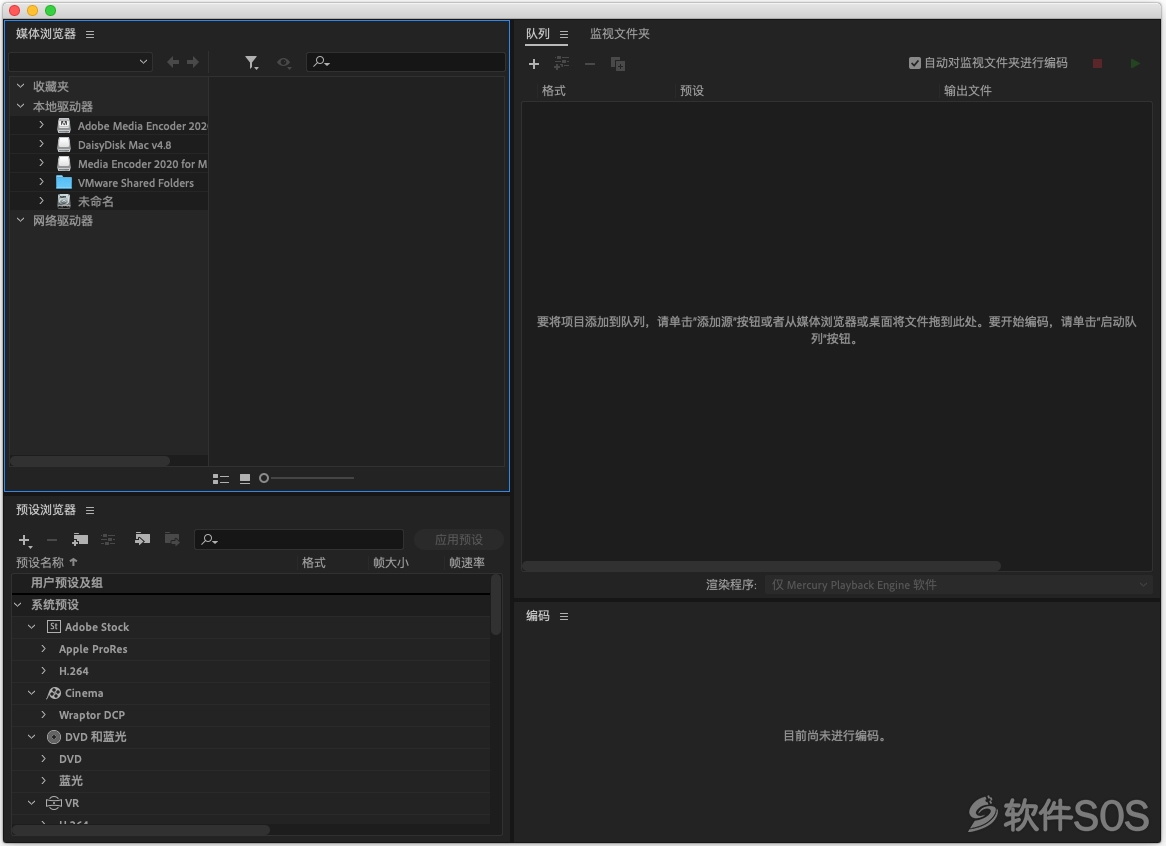Remove queue item with minus icon

click(x=590, y=64)
